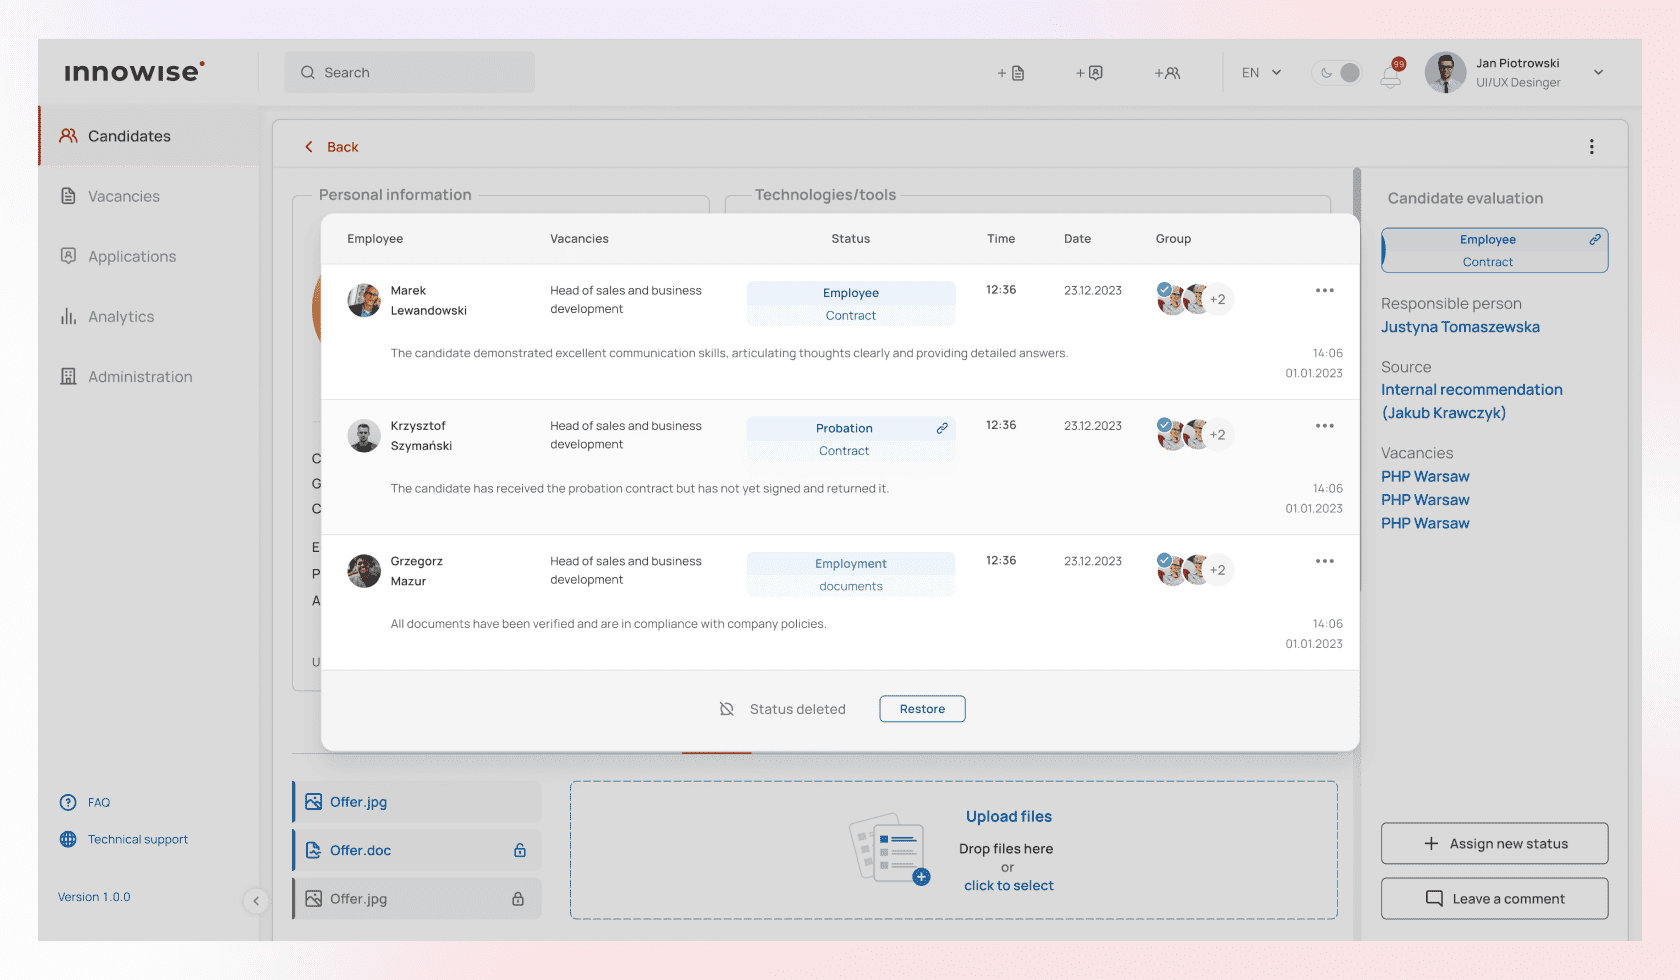Go Back to the previous page
The height and width of the screenshot is (980, 1680).
coord(331,147)
